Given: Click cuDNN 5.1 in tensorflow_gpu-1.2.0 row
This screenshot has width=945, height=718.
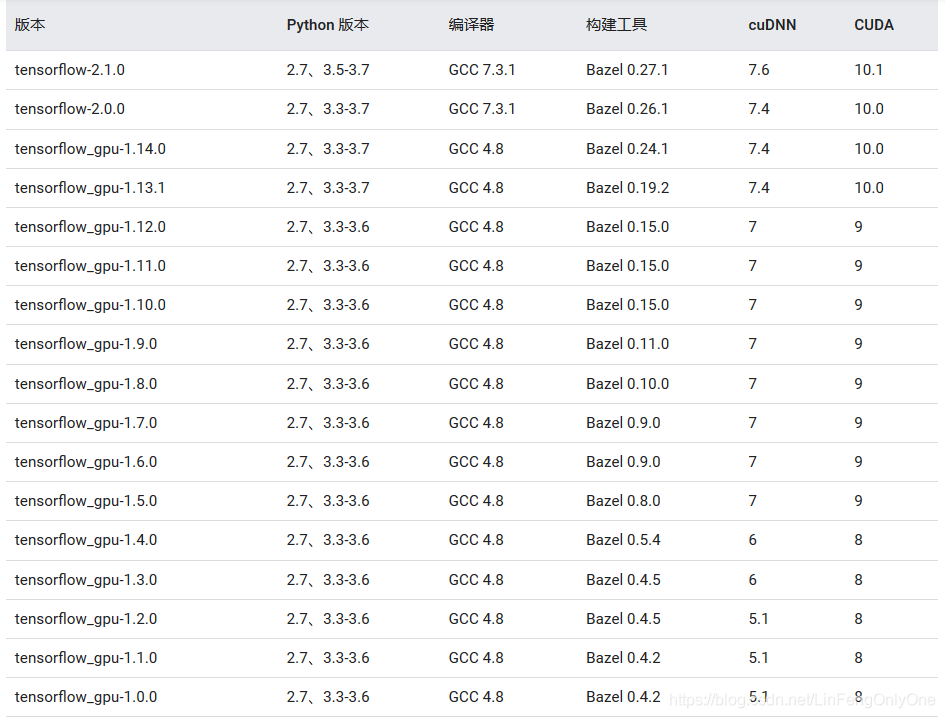Looking at the screenshot, I should 758,619.
